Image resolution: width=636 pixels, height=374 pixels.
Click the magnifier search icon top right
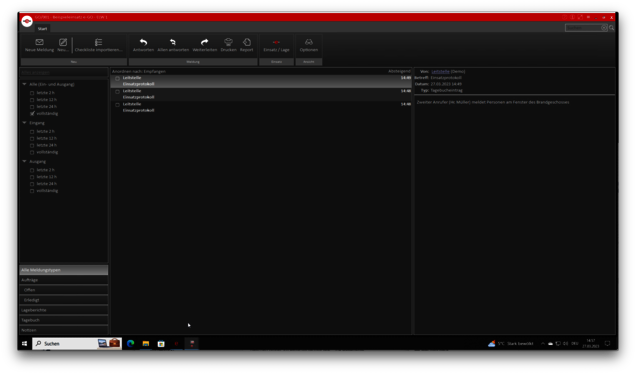[611, 28]
